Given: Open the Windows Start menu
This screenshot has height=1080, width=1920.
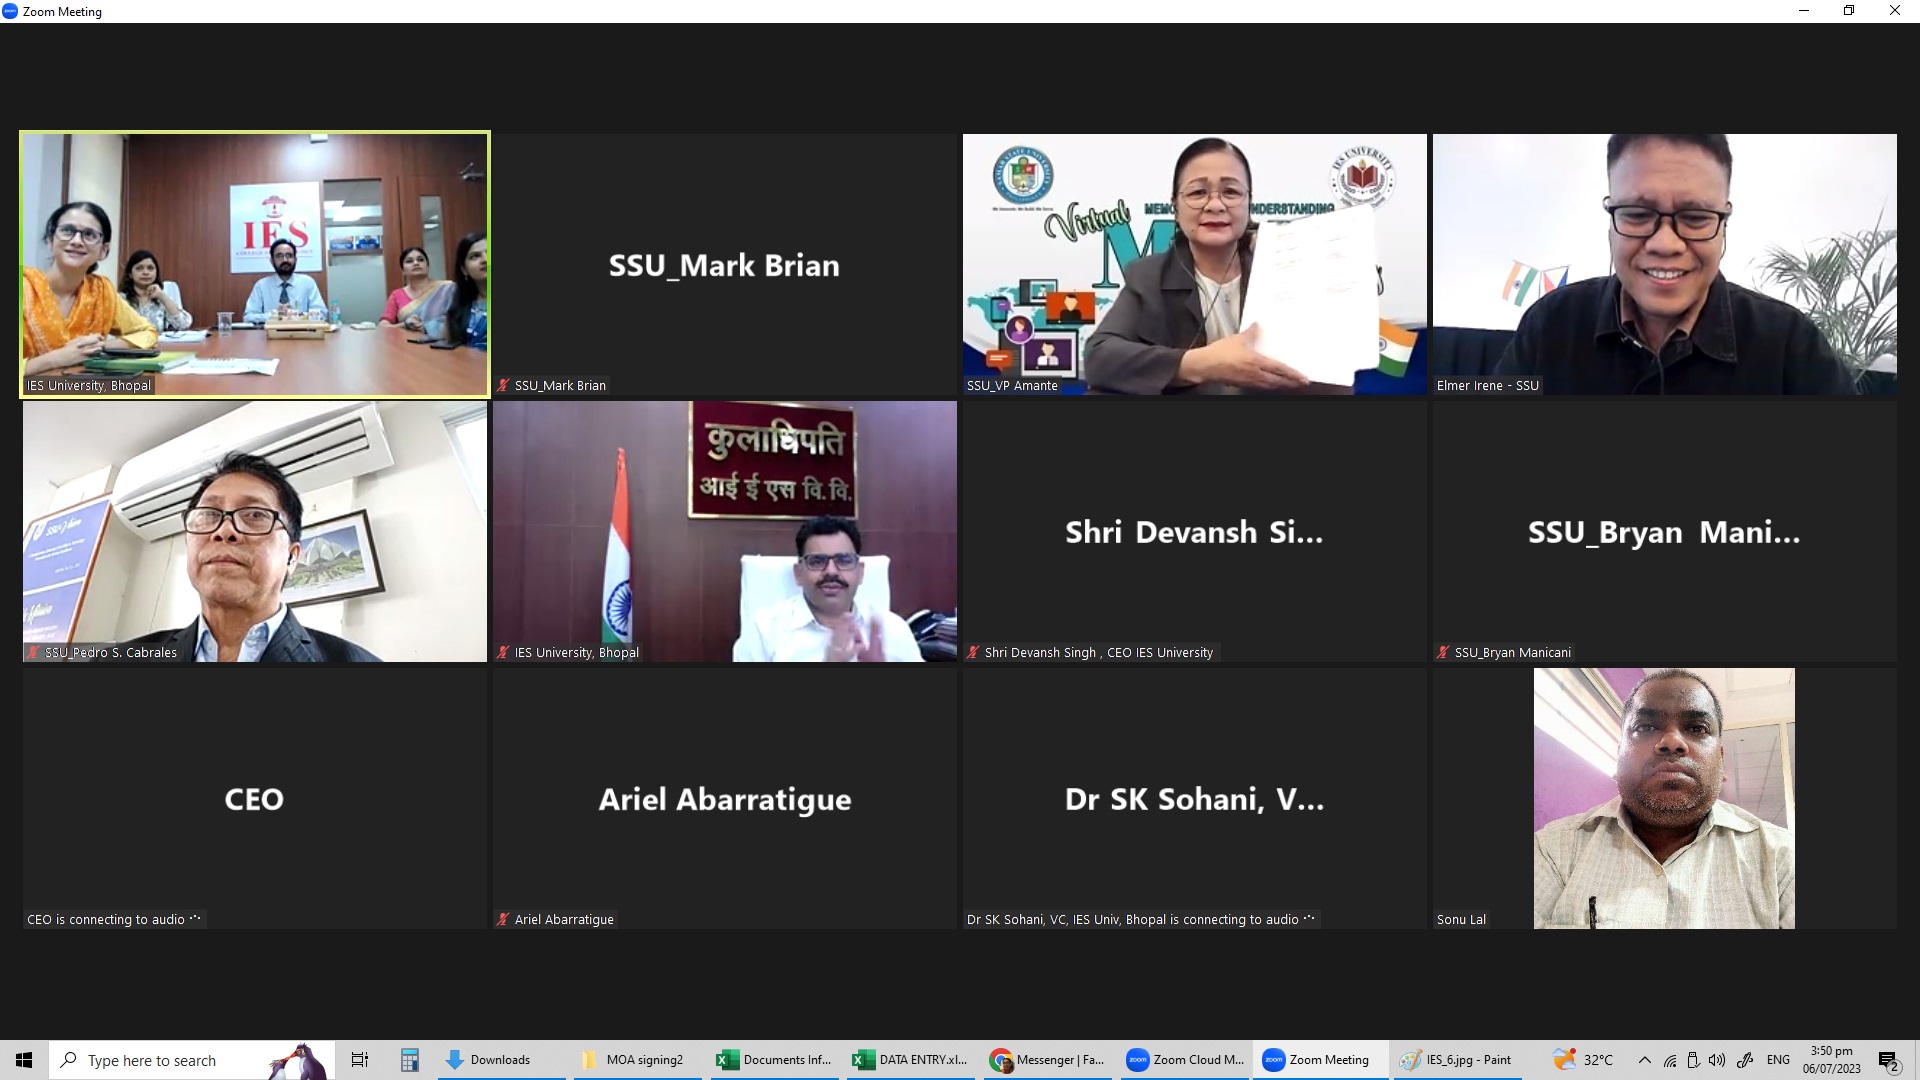Looking at the screenshot, I should tap(24, 1060).
